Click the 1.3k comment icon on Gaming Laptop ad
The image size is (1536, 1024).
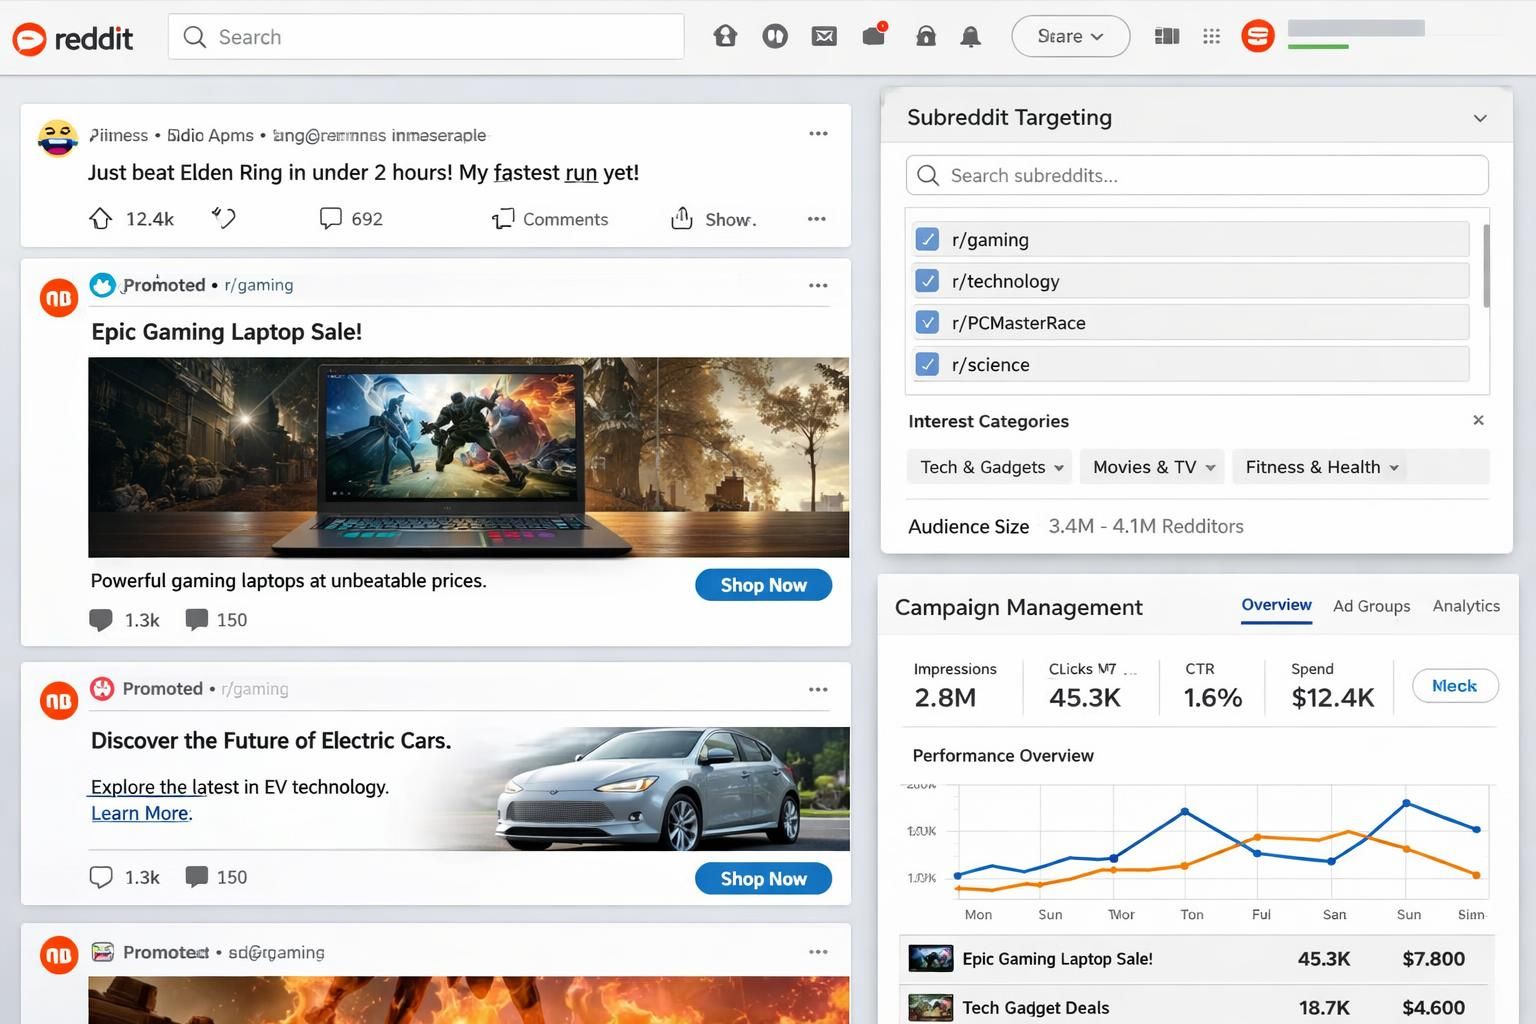click(x=101, y=620)
